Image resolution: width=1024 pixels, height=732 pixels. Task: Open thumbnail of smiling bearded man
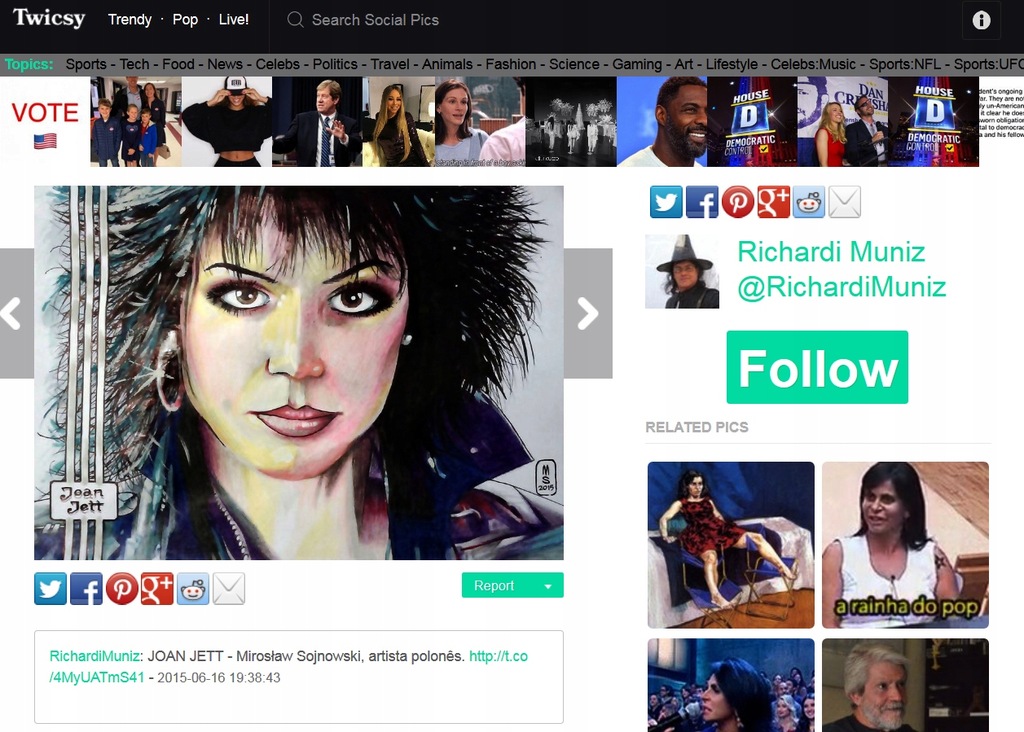click(x=662, y=122)
